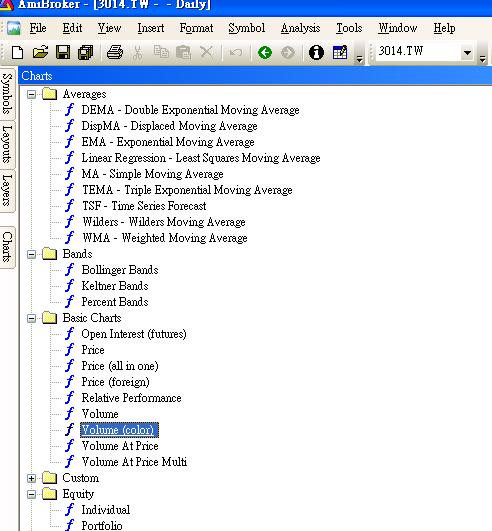Switch to the Charts side tab
The width and height of the screenshot is (492, 531).
[7, 247]
